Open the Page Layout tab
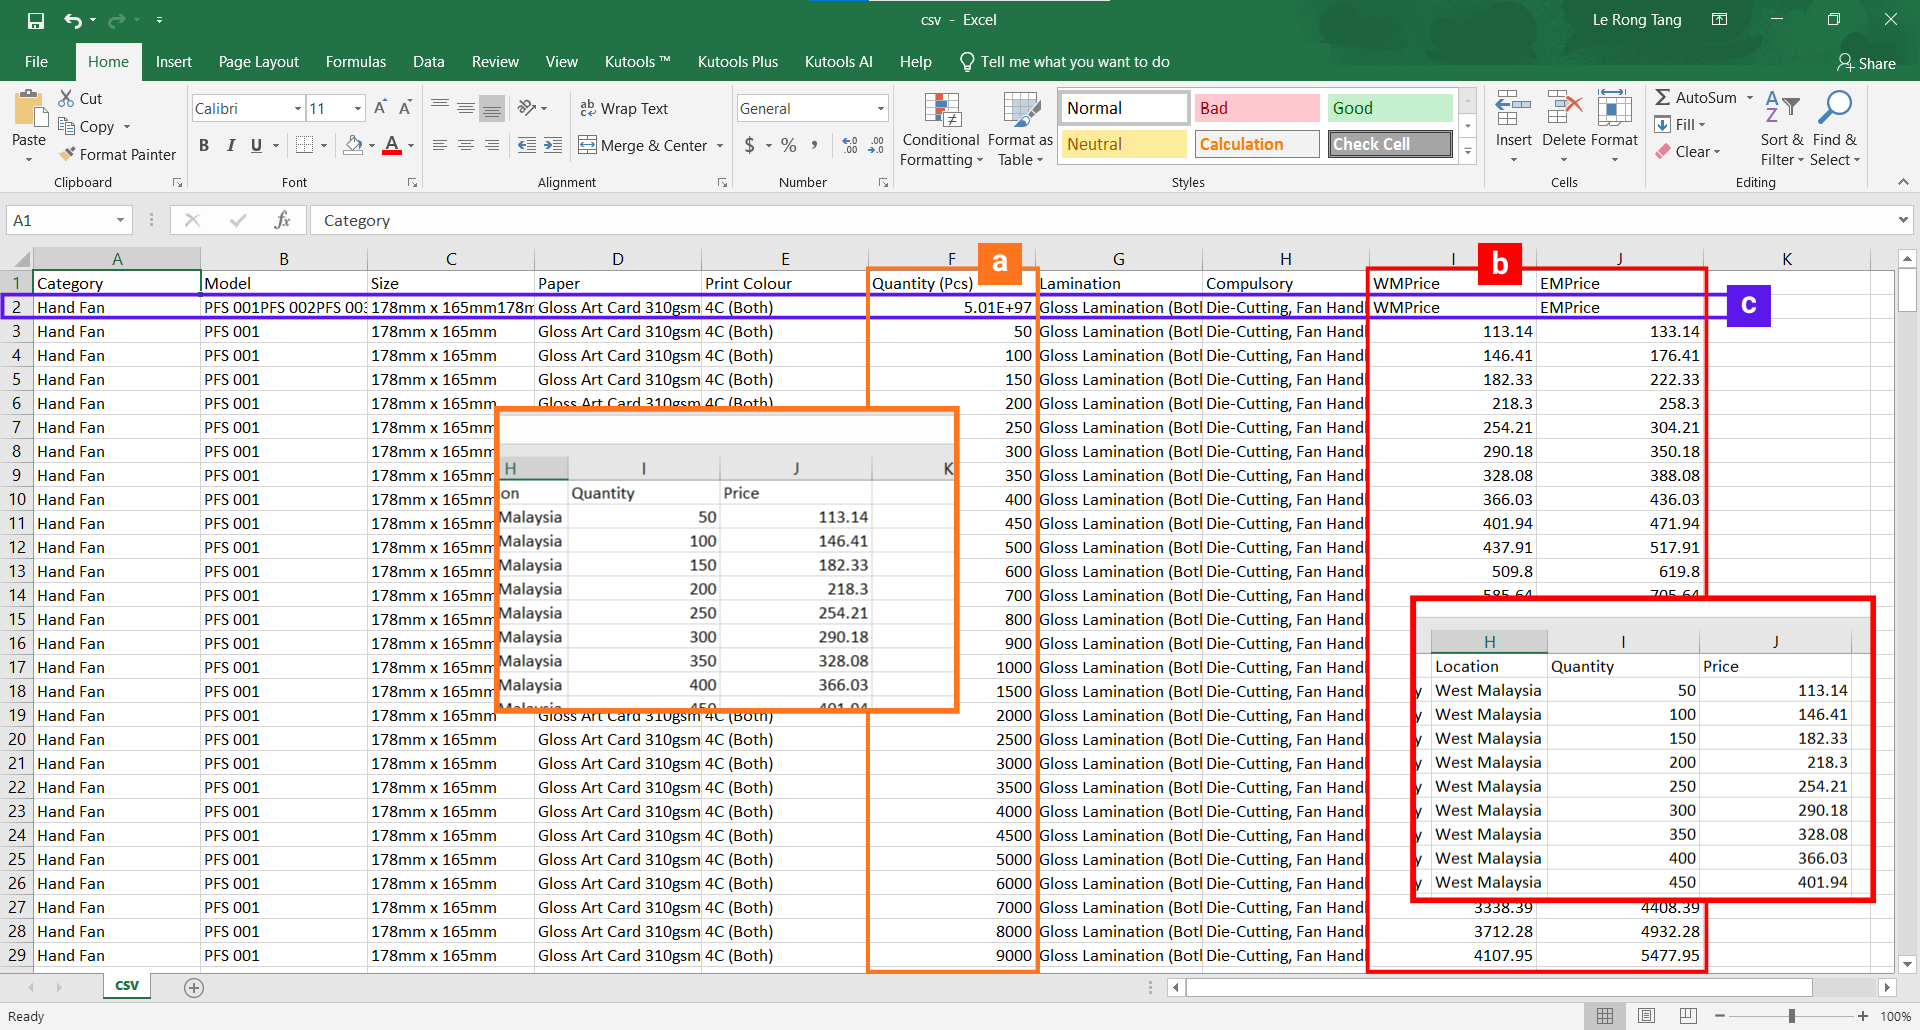1920x1030 pixels. click(x=258, y=62)
